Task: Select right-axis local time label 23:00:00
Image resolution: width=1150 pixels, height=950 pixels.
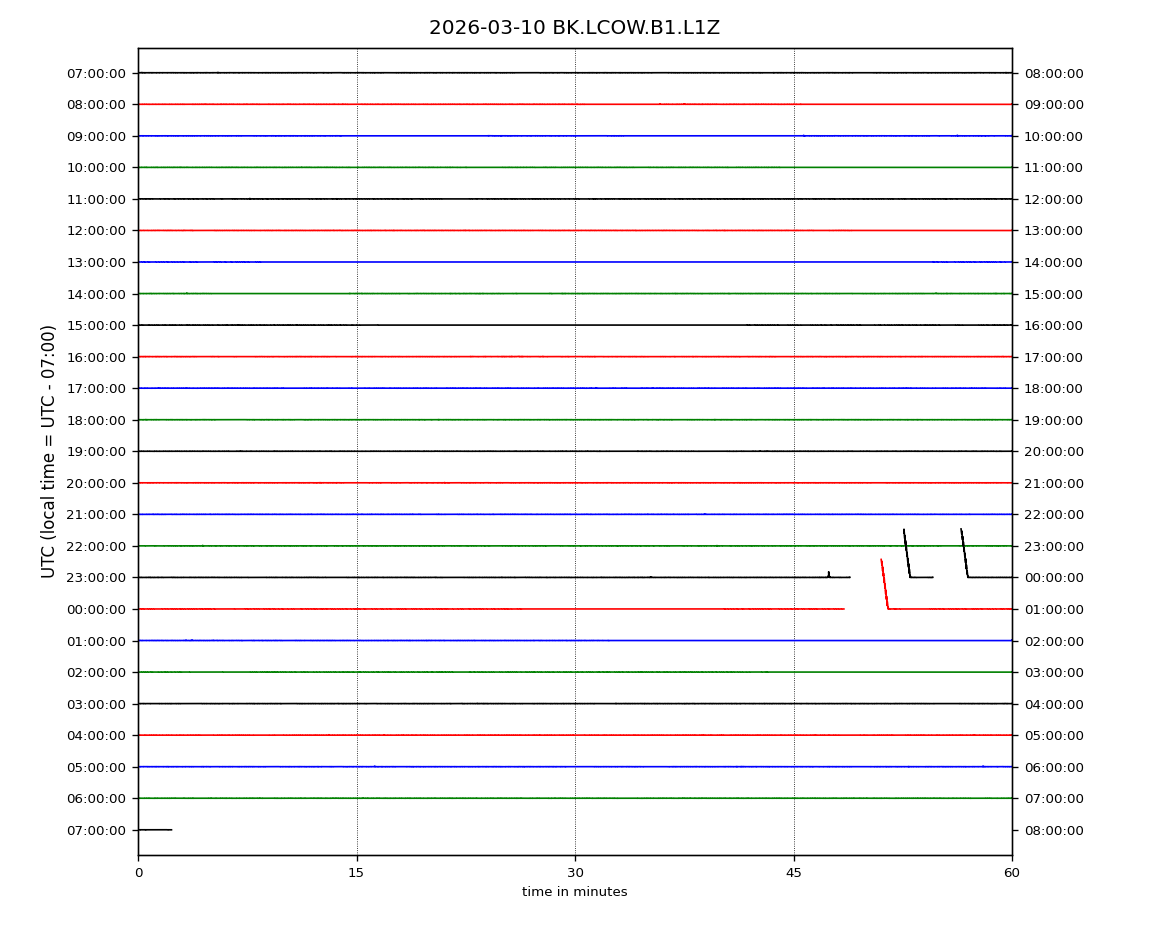Action: (1053, 546)
